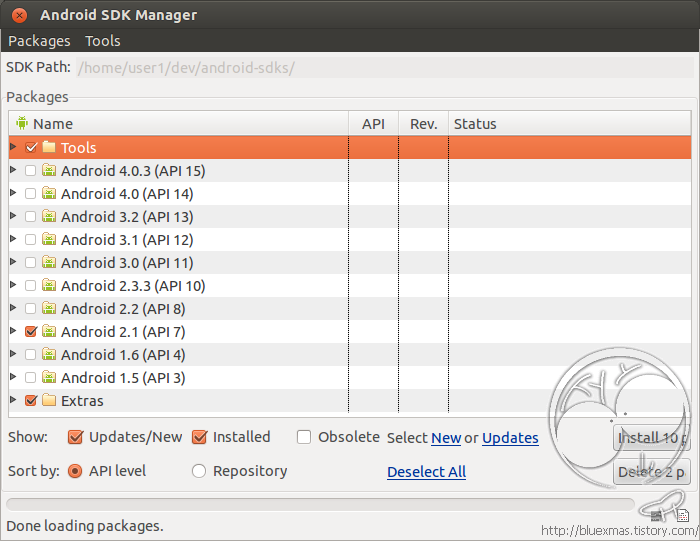Screen dimensions: 700x541
Task: Check the Android 3.0 (API 11) checkbox
Action: click(x=30, y=262)
